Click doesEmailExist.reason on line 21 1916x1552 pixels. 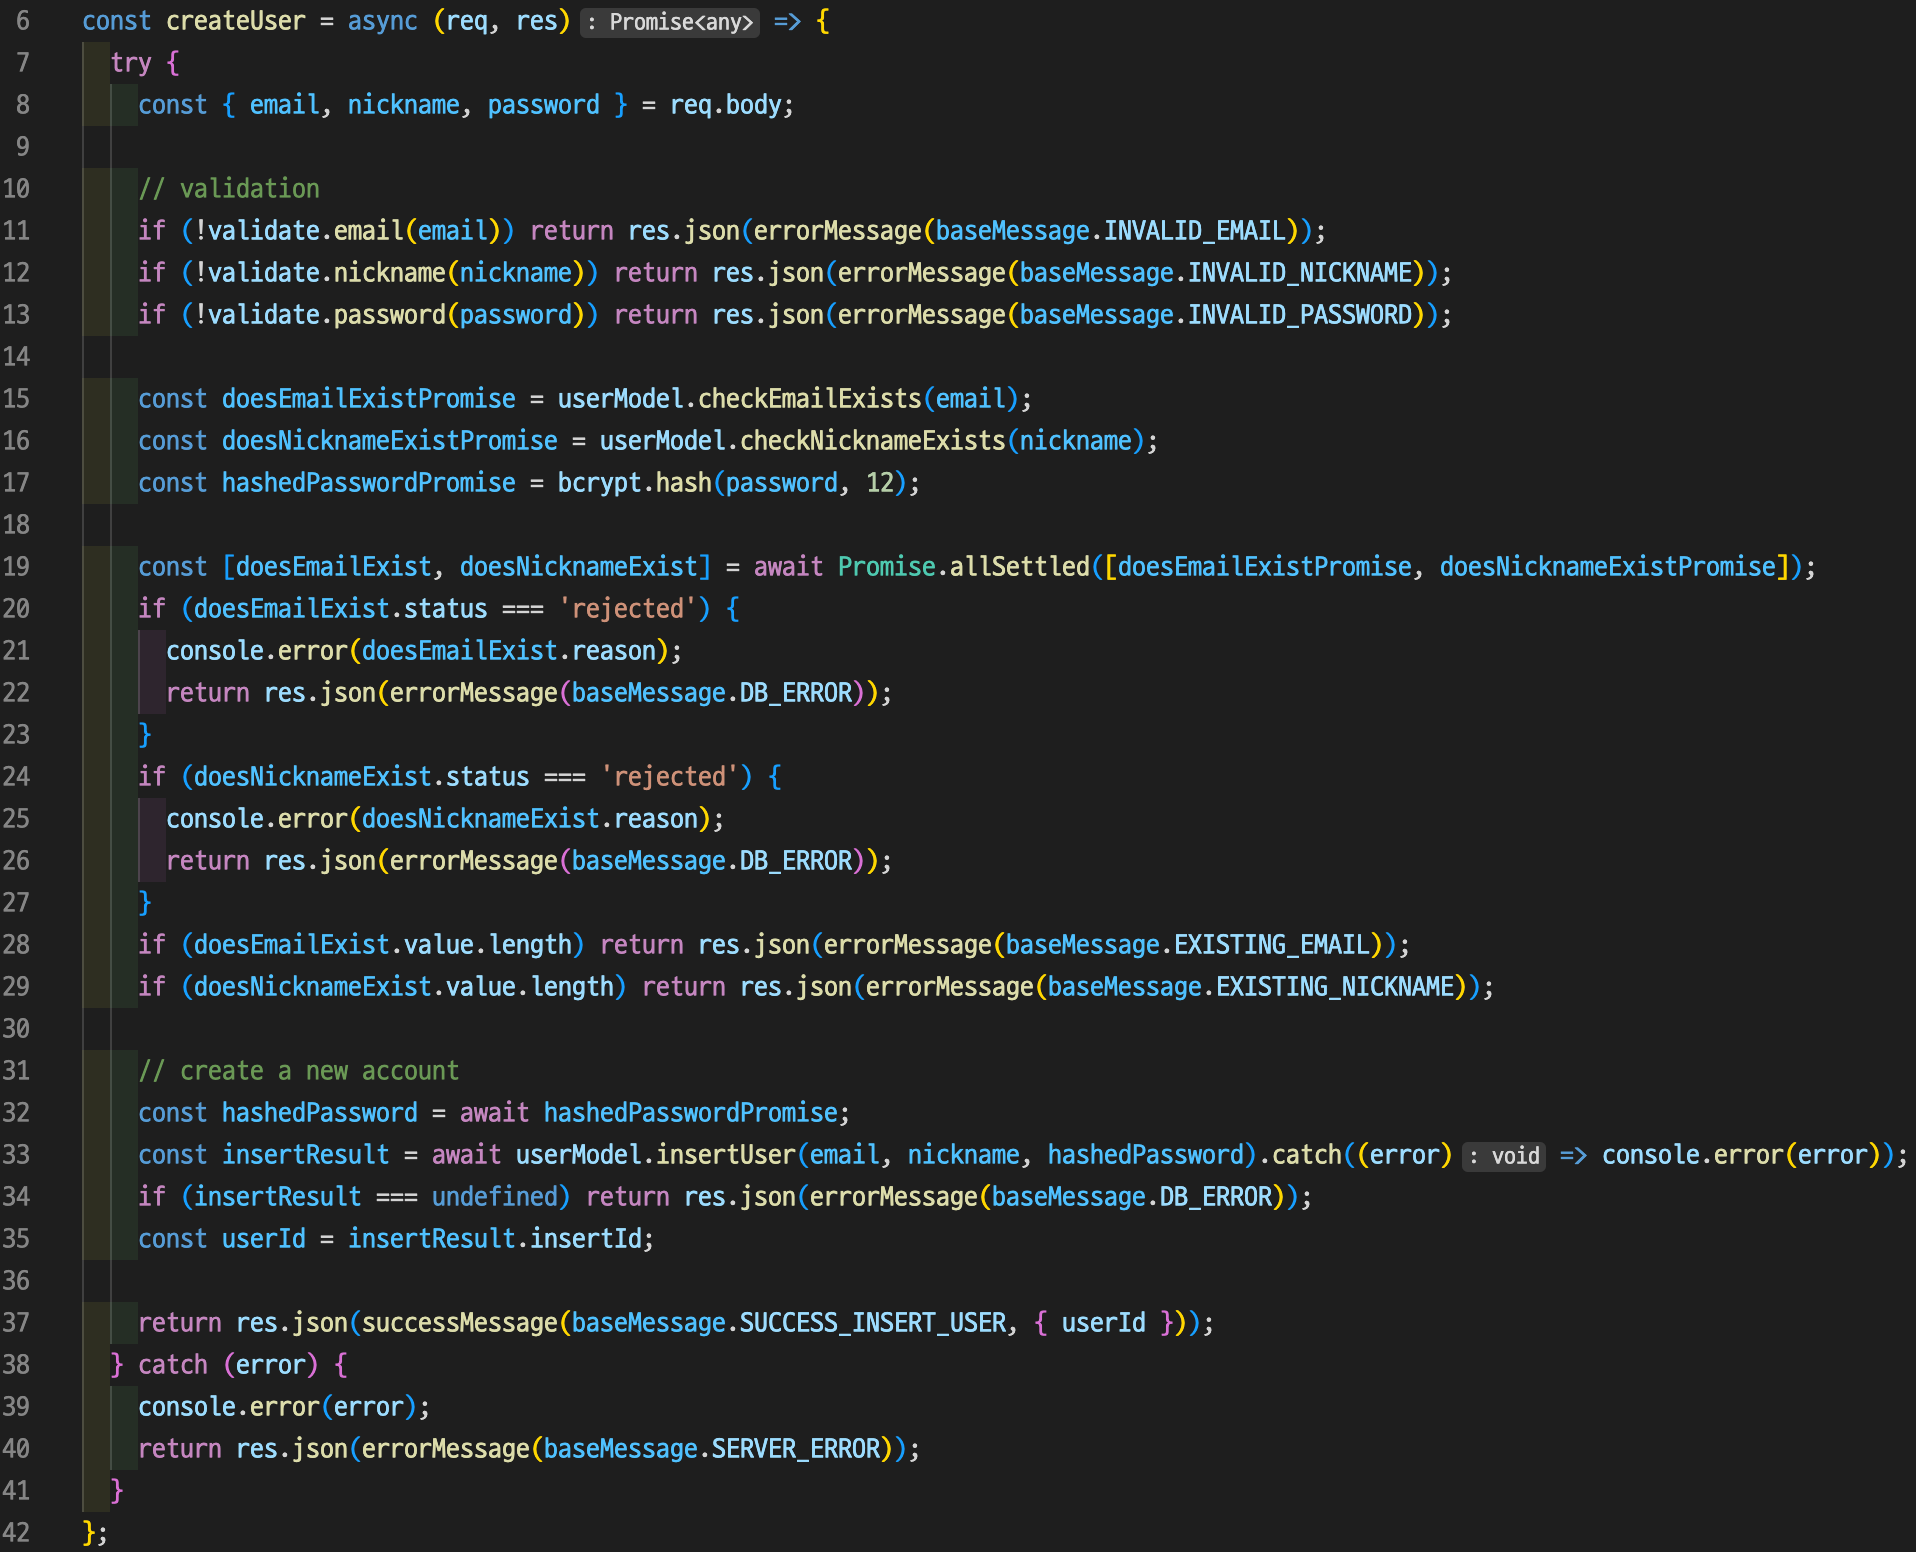[x=508, y=651]
